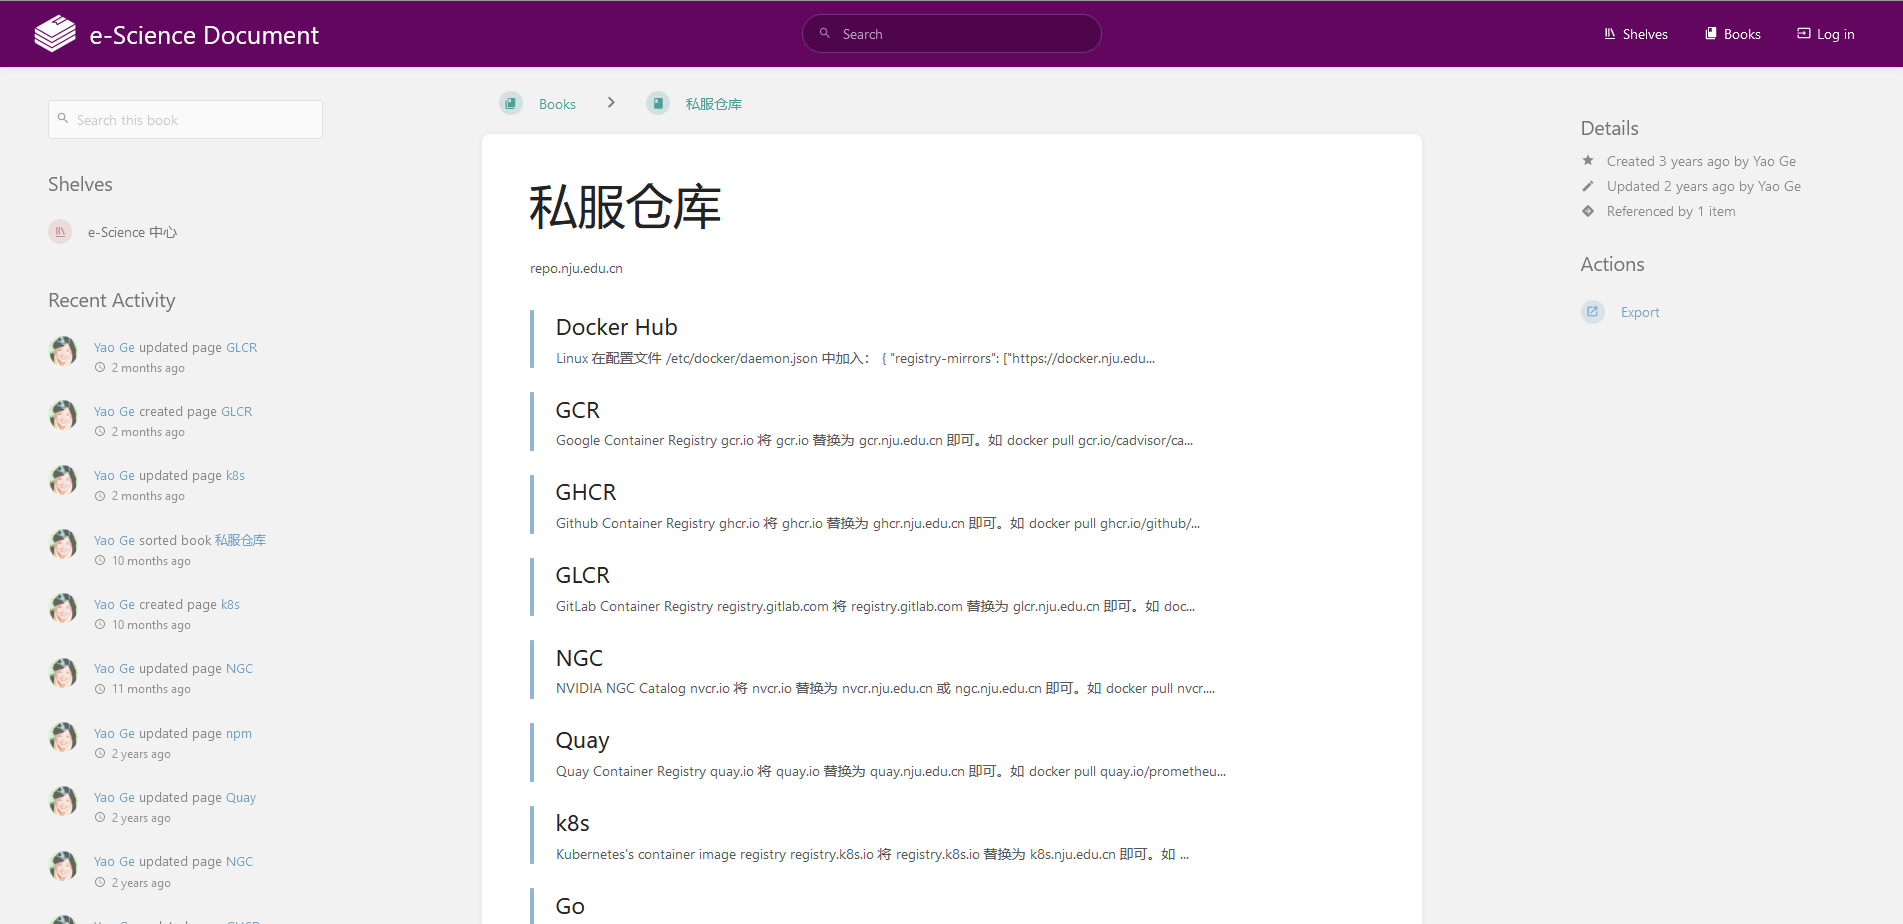The height and width of the screenshot is (924, 1903).
Task: Open the NGC page entry
Action: [579, 658]
